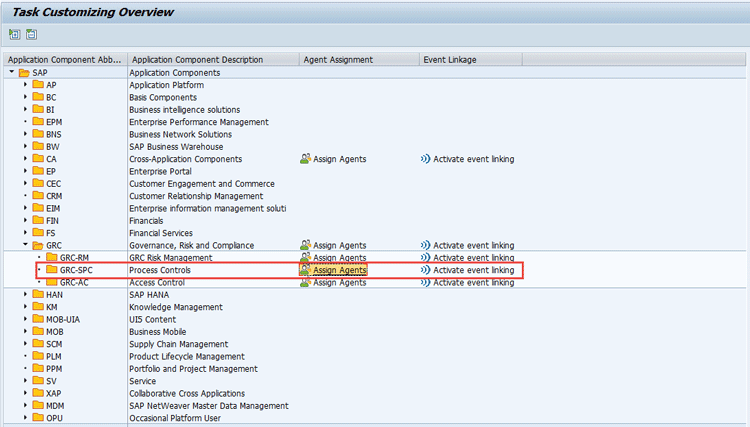This screenshot has width=750, height=427.
Task: Expand the BC Basis Components node
Action: [x=25, y=98]
